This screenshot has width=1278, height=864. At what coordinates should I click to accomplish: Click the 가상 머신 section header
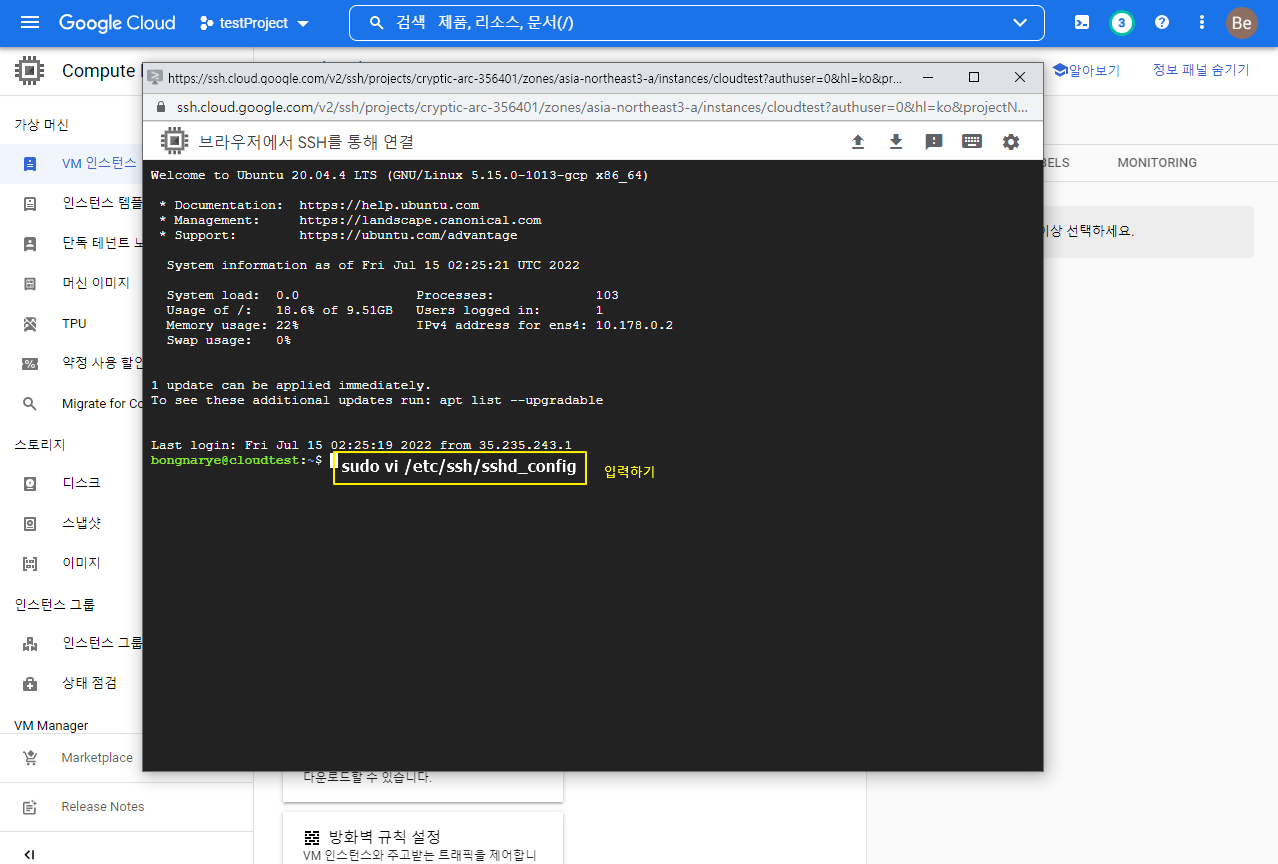pos(41,125)
